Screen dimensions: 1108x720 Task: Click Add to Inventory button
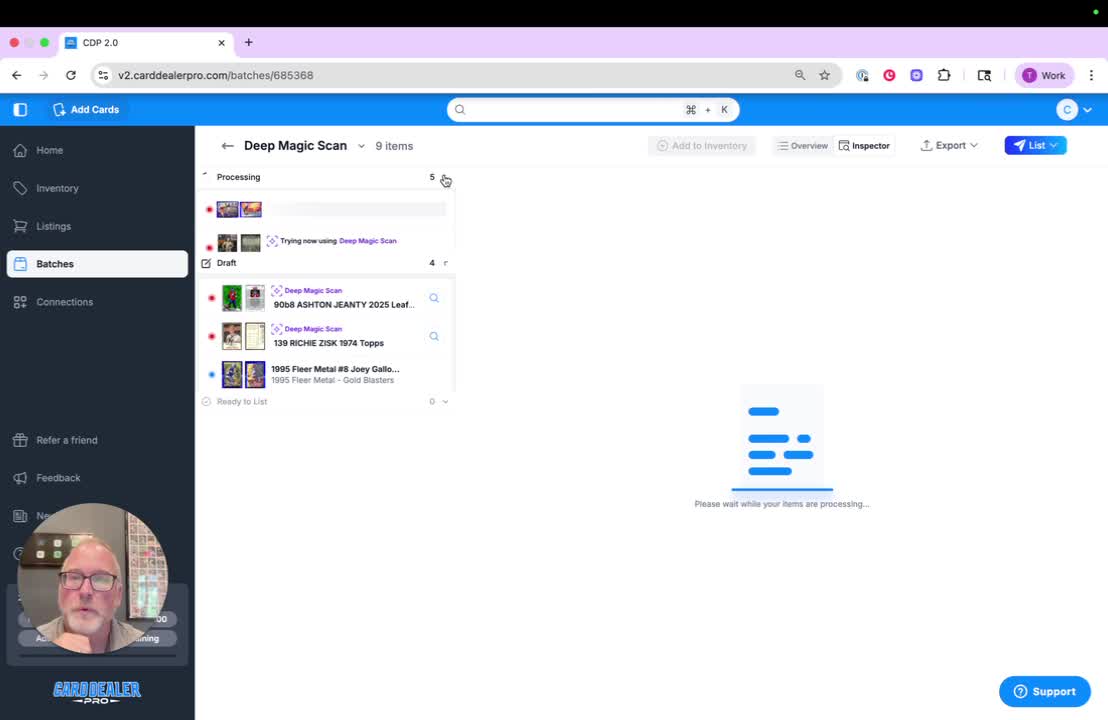pyautogui.click(x=702, y=146)
